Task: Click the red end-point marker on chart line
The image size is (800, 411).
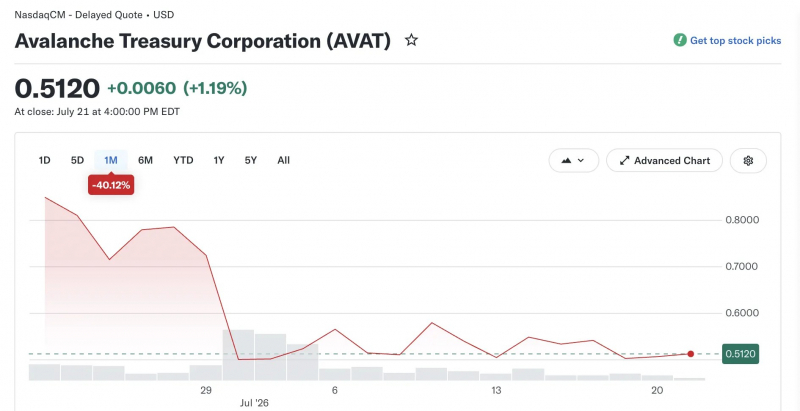Action: 690,354
